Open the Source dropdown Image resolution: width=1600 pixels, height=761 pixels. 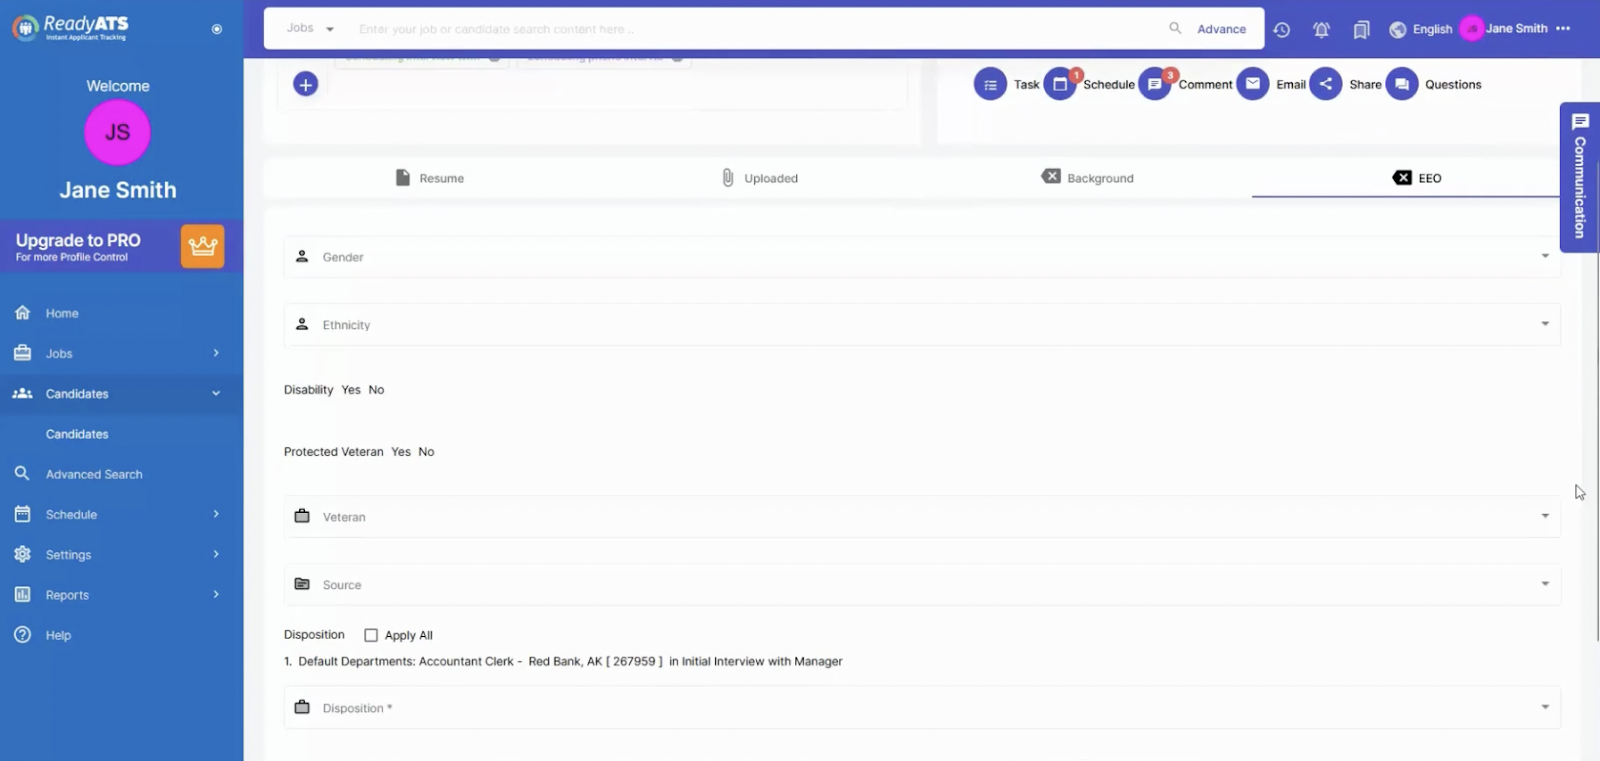point(922,585)
